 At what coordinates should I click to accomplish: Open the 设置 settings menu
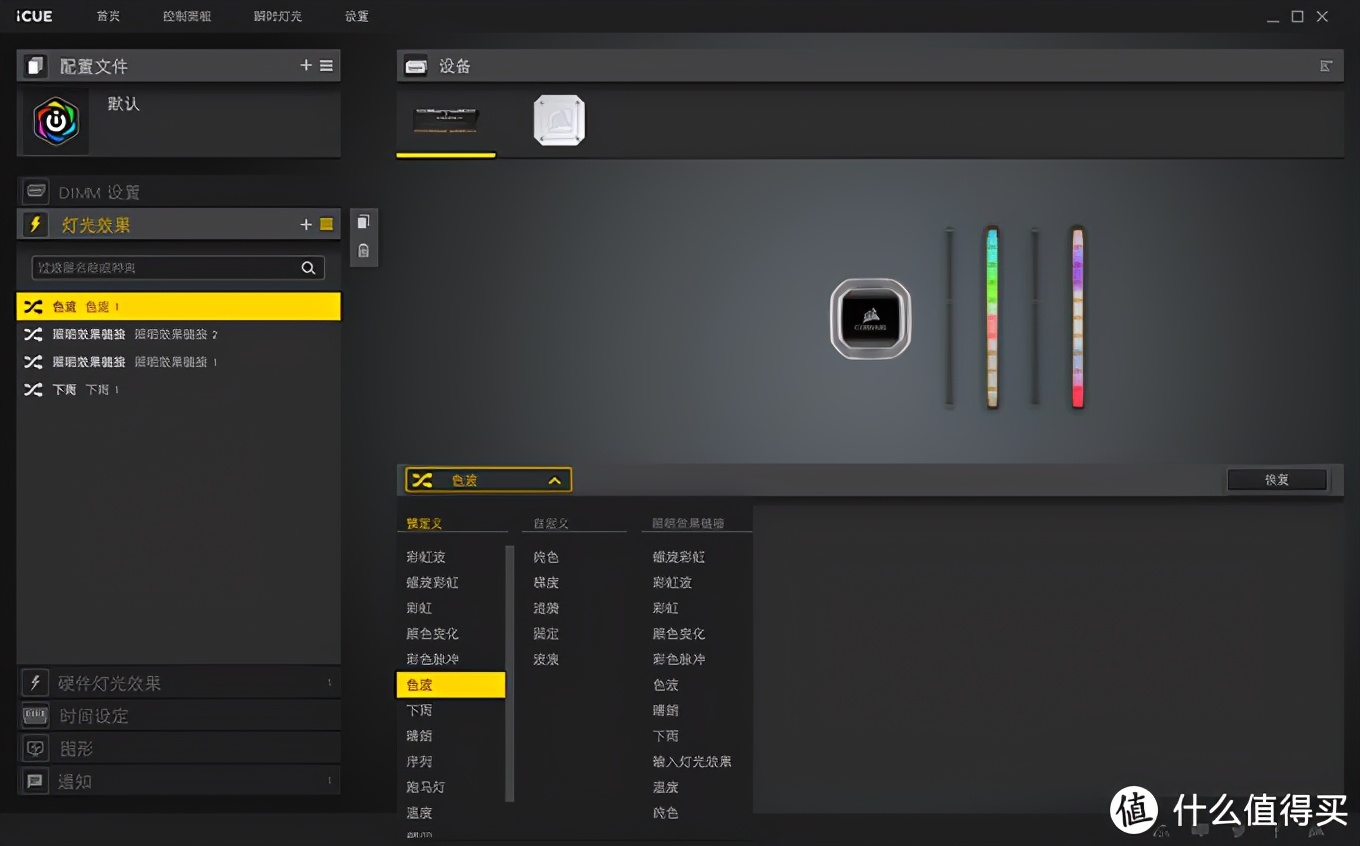[x=356, y=16]
